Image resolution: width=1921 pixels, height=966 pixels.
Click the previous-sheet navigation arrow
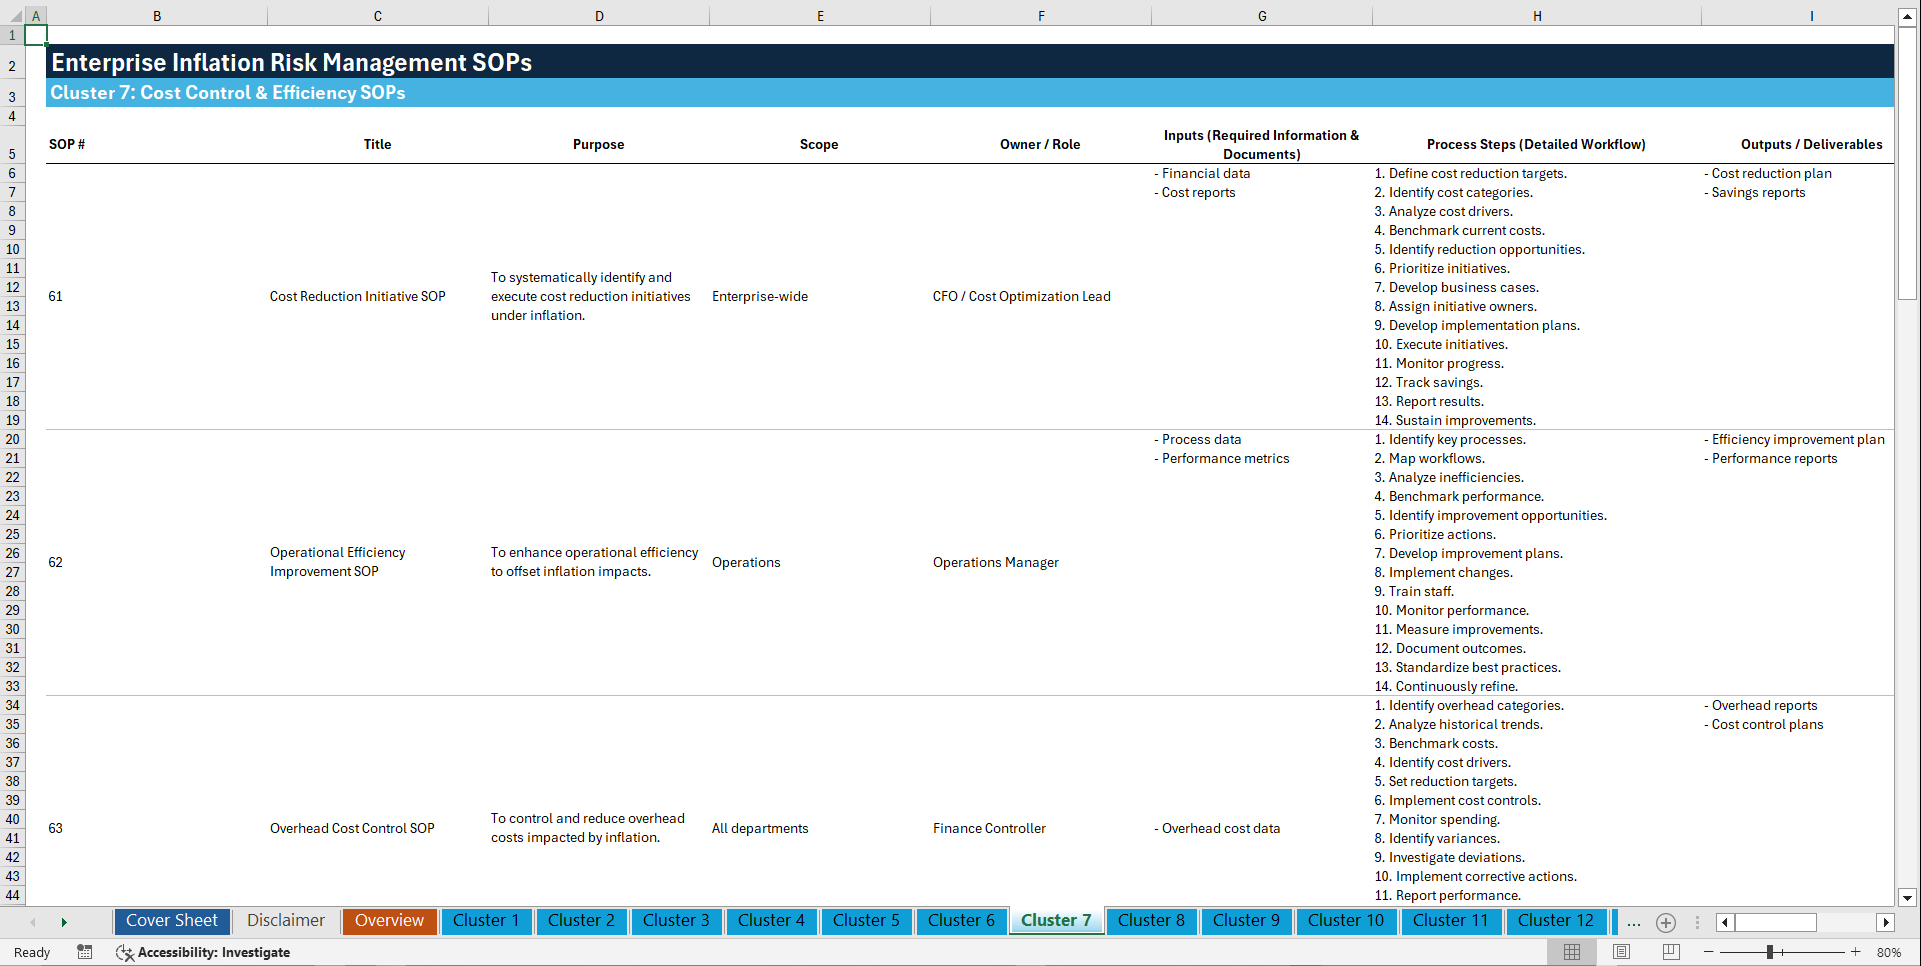point(33,922)
